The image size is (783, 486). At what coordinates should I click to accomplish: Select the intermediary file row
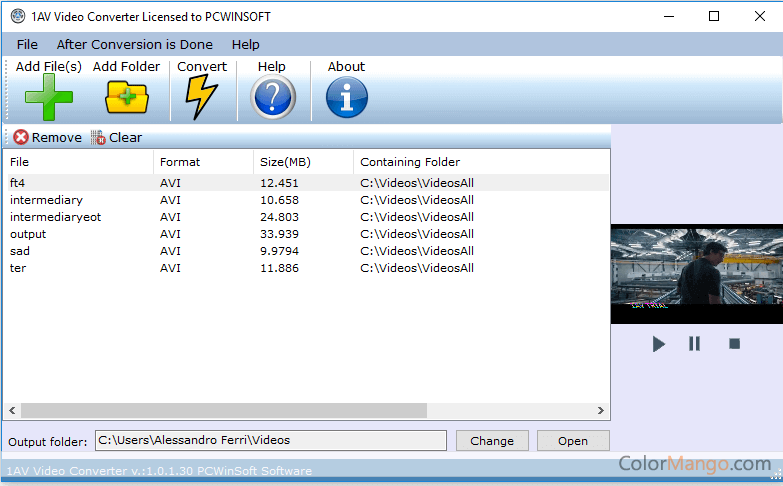pyautogui.click(x=308, y=200)
